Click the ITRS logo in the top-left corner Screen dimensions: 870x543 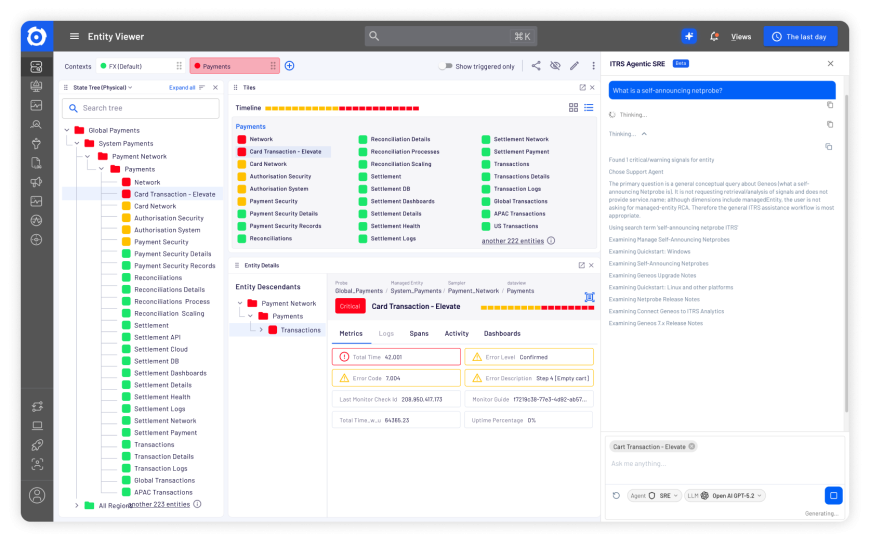37,37
